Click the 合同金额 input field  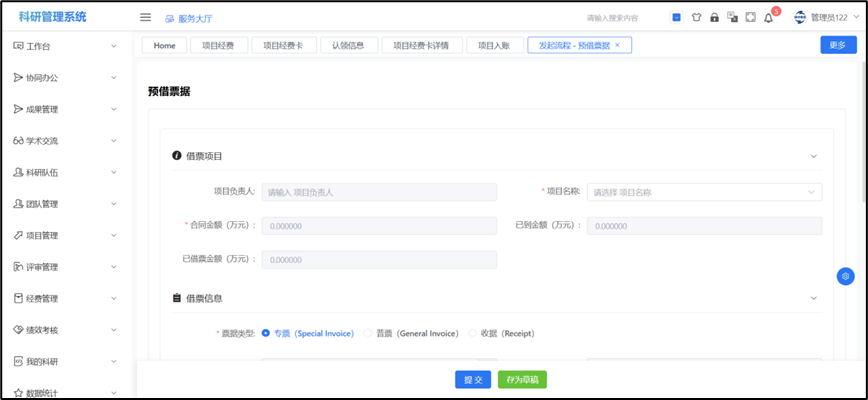click(x=379, y=226)
